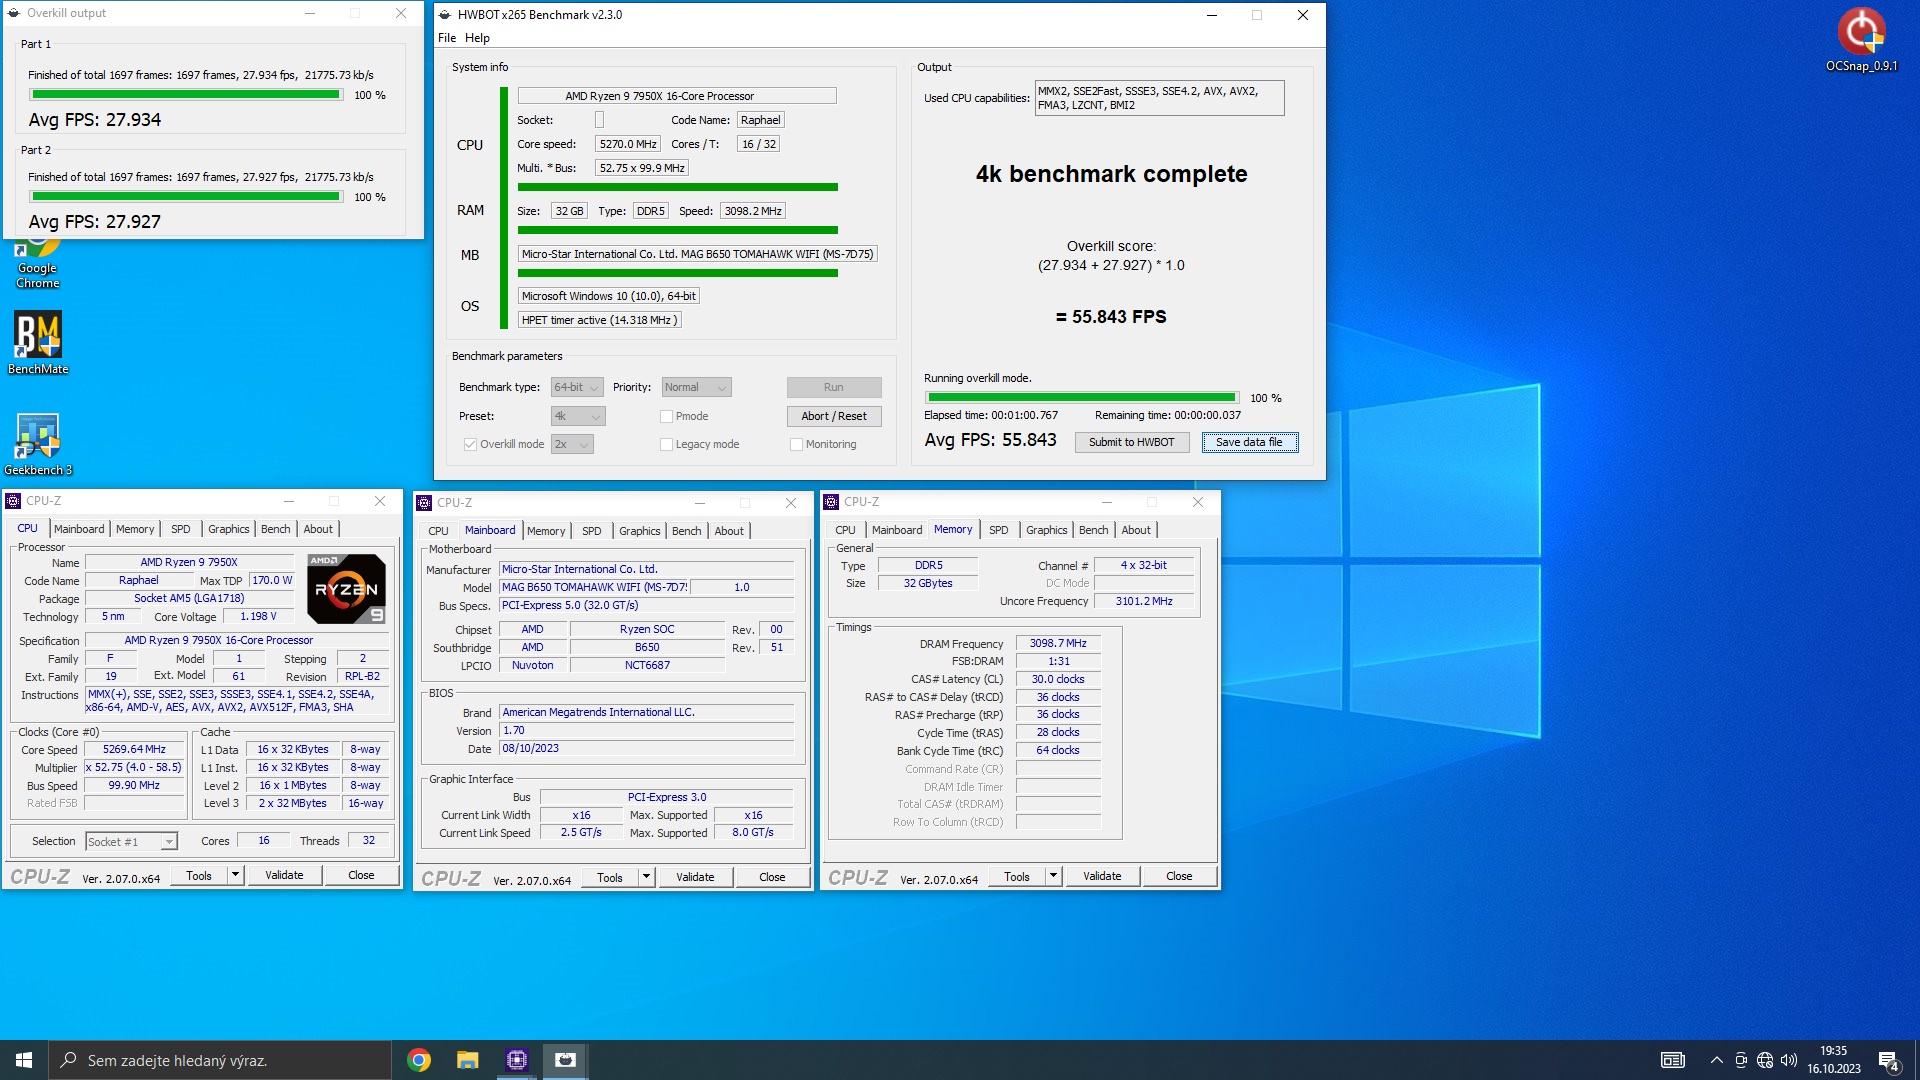
Task: Launch Geekbench 3 from the desktop
Action: (38, 444)
